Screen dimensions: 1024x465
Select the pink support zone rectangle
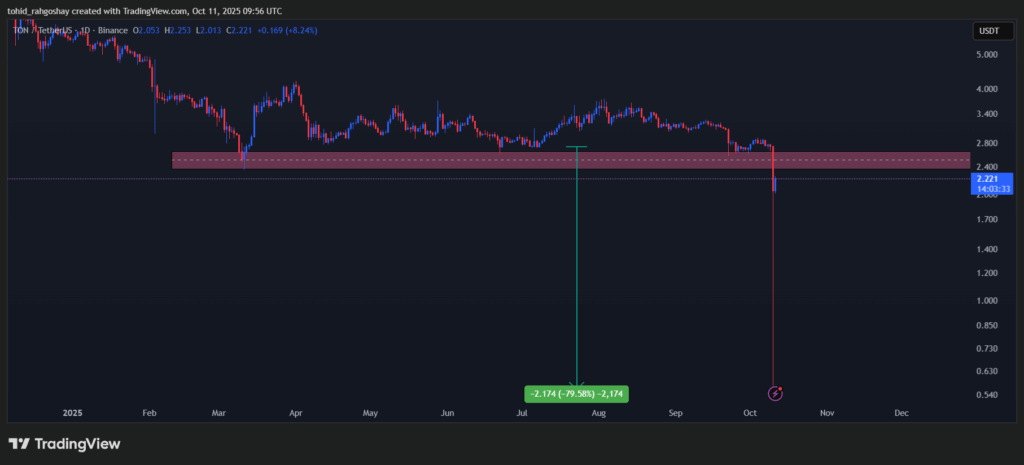[x=400, y=160]
